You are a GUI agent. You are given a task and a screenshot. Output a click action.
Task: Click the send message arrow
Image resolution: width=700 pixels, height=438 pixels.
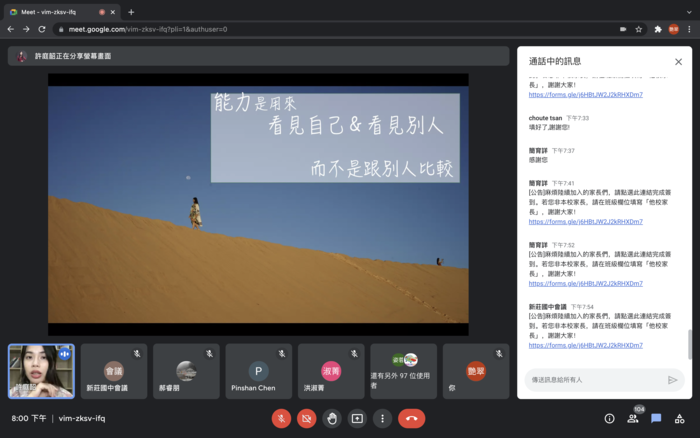coord(672,380)
